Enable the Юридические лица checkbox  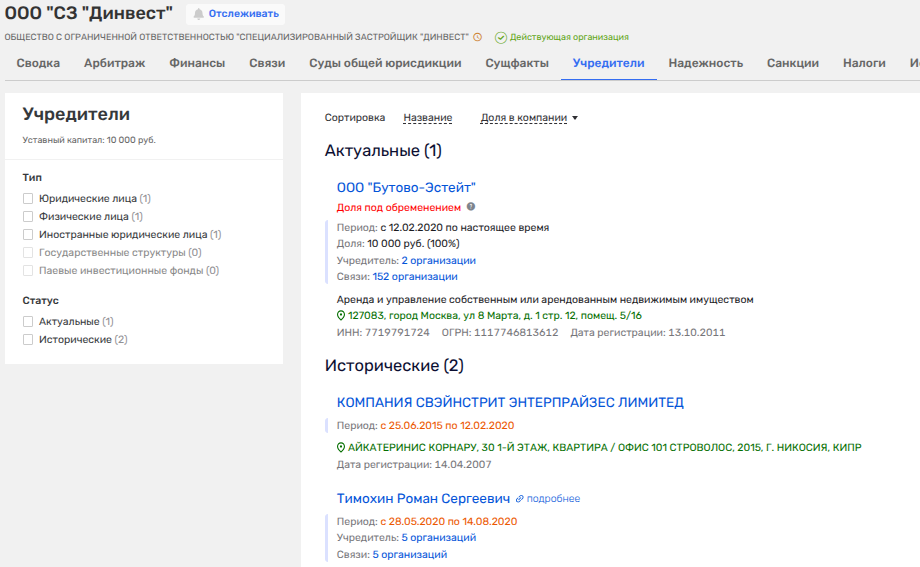[x=29, y=199]
